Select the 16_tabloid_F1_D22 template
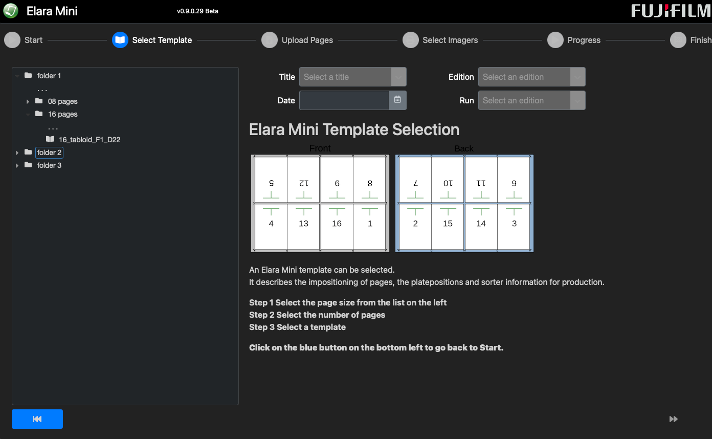The height and width of the screenshot is (439, 712). pos(89,139)
